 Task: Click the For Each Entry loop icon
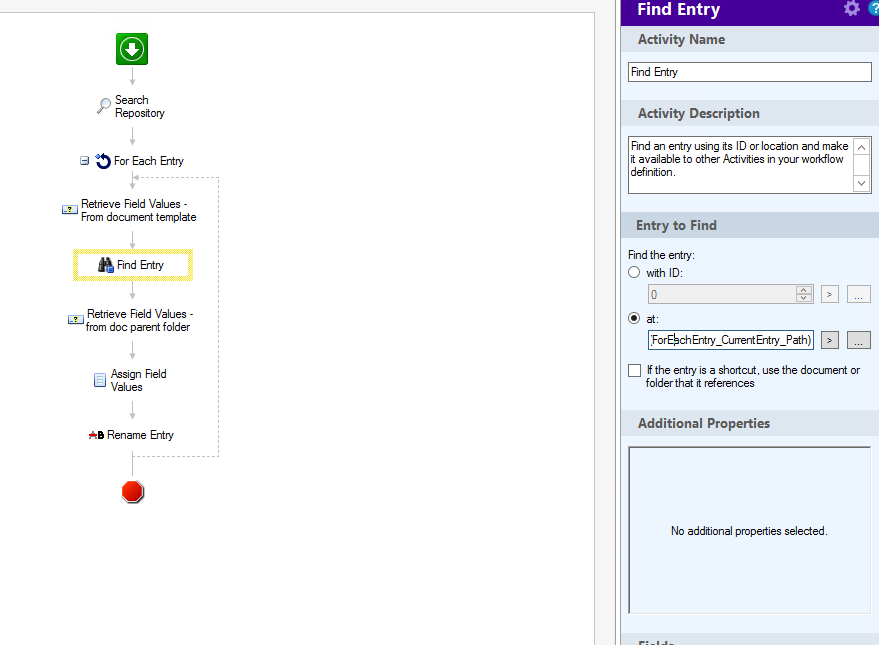103,161
